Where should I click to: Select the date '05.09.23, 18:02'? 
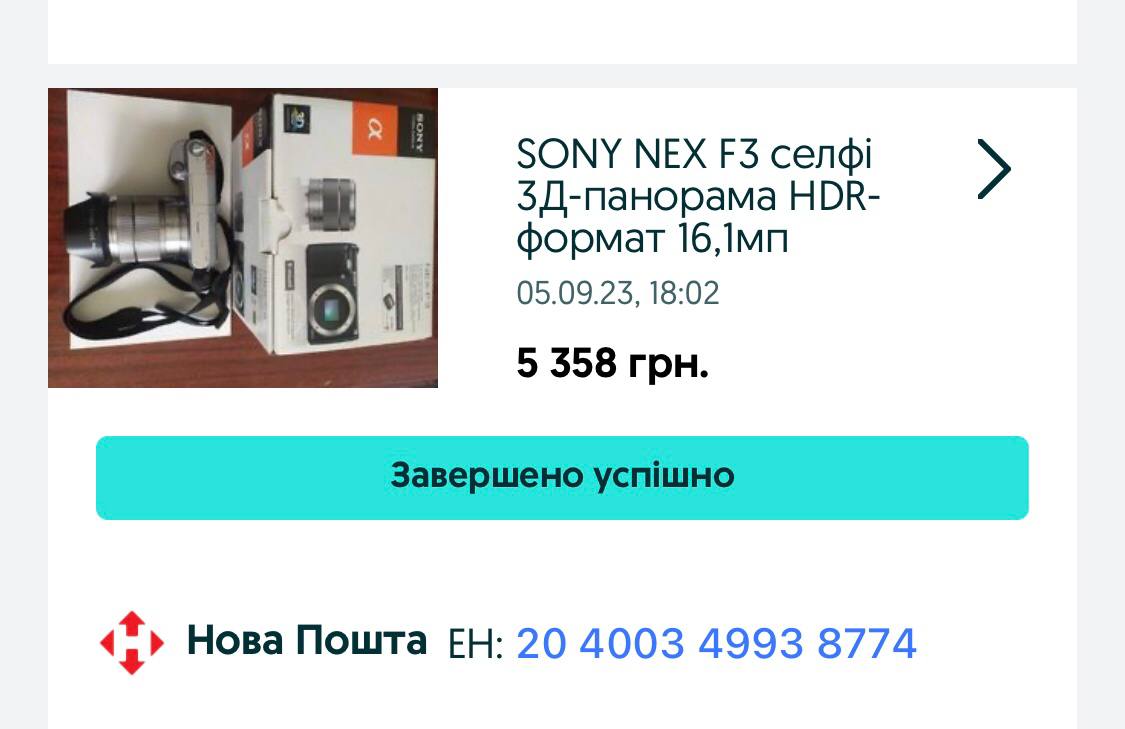(x=618, y=293)
